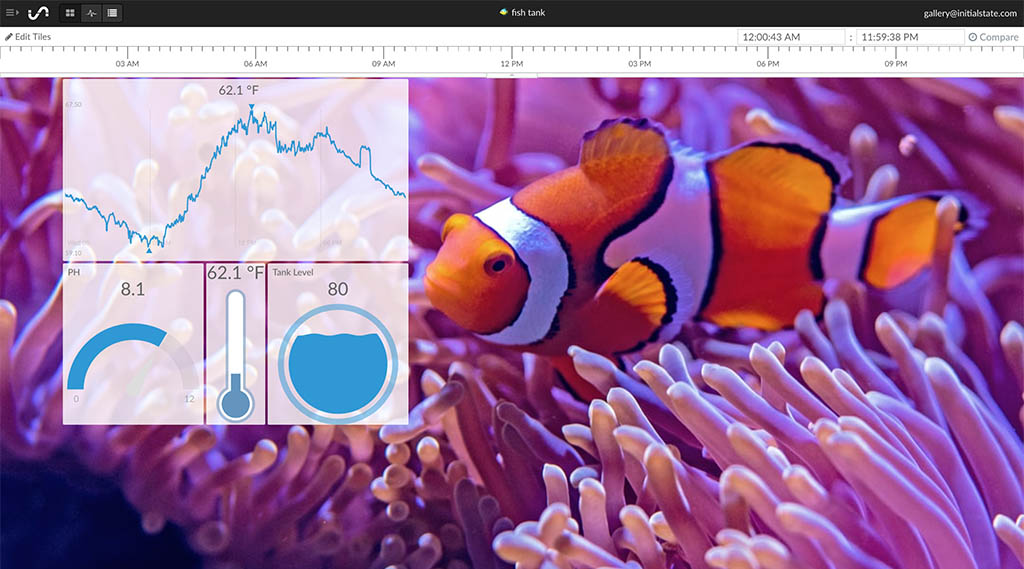The image size is (1024, 569).
Task: Click the 09 PM timeline mark
Action: pos(895,63)
